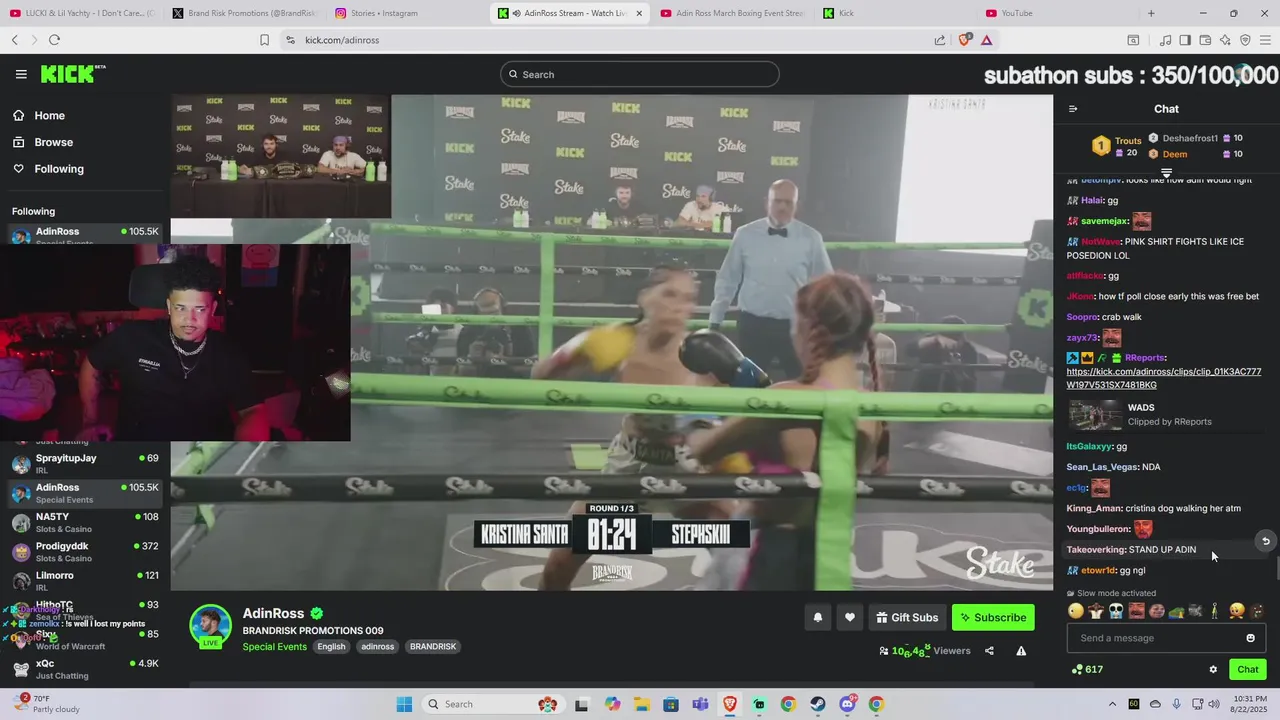This screenshot has width=1280, height=720.
Task: Open the Special Events category link
Action: click(274, 647)
